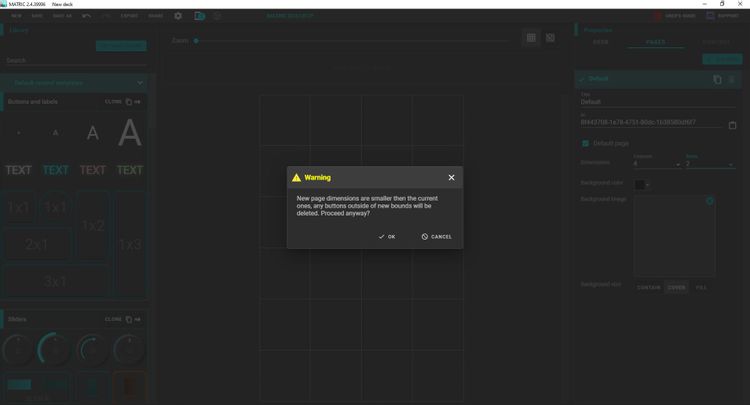Screen dimensions: 750x405
Task: Click the undo arrow icon
Action: [86, 16]
